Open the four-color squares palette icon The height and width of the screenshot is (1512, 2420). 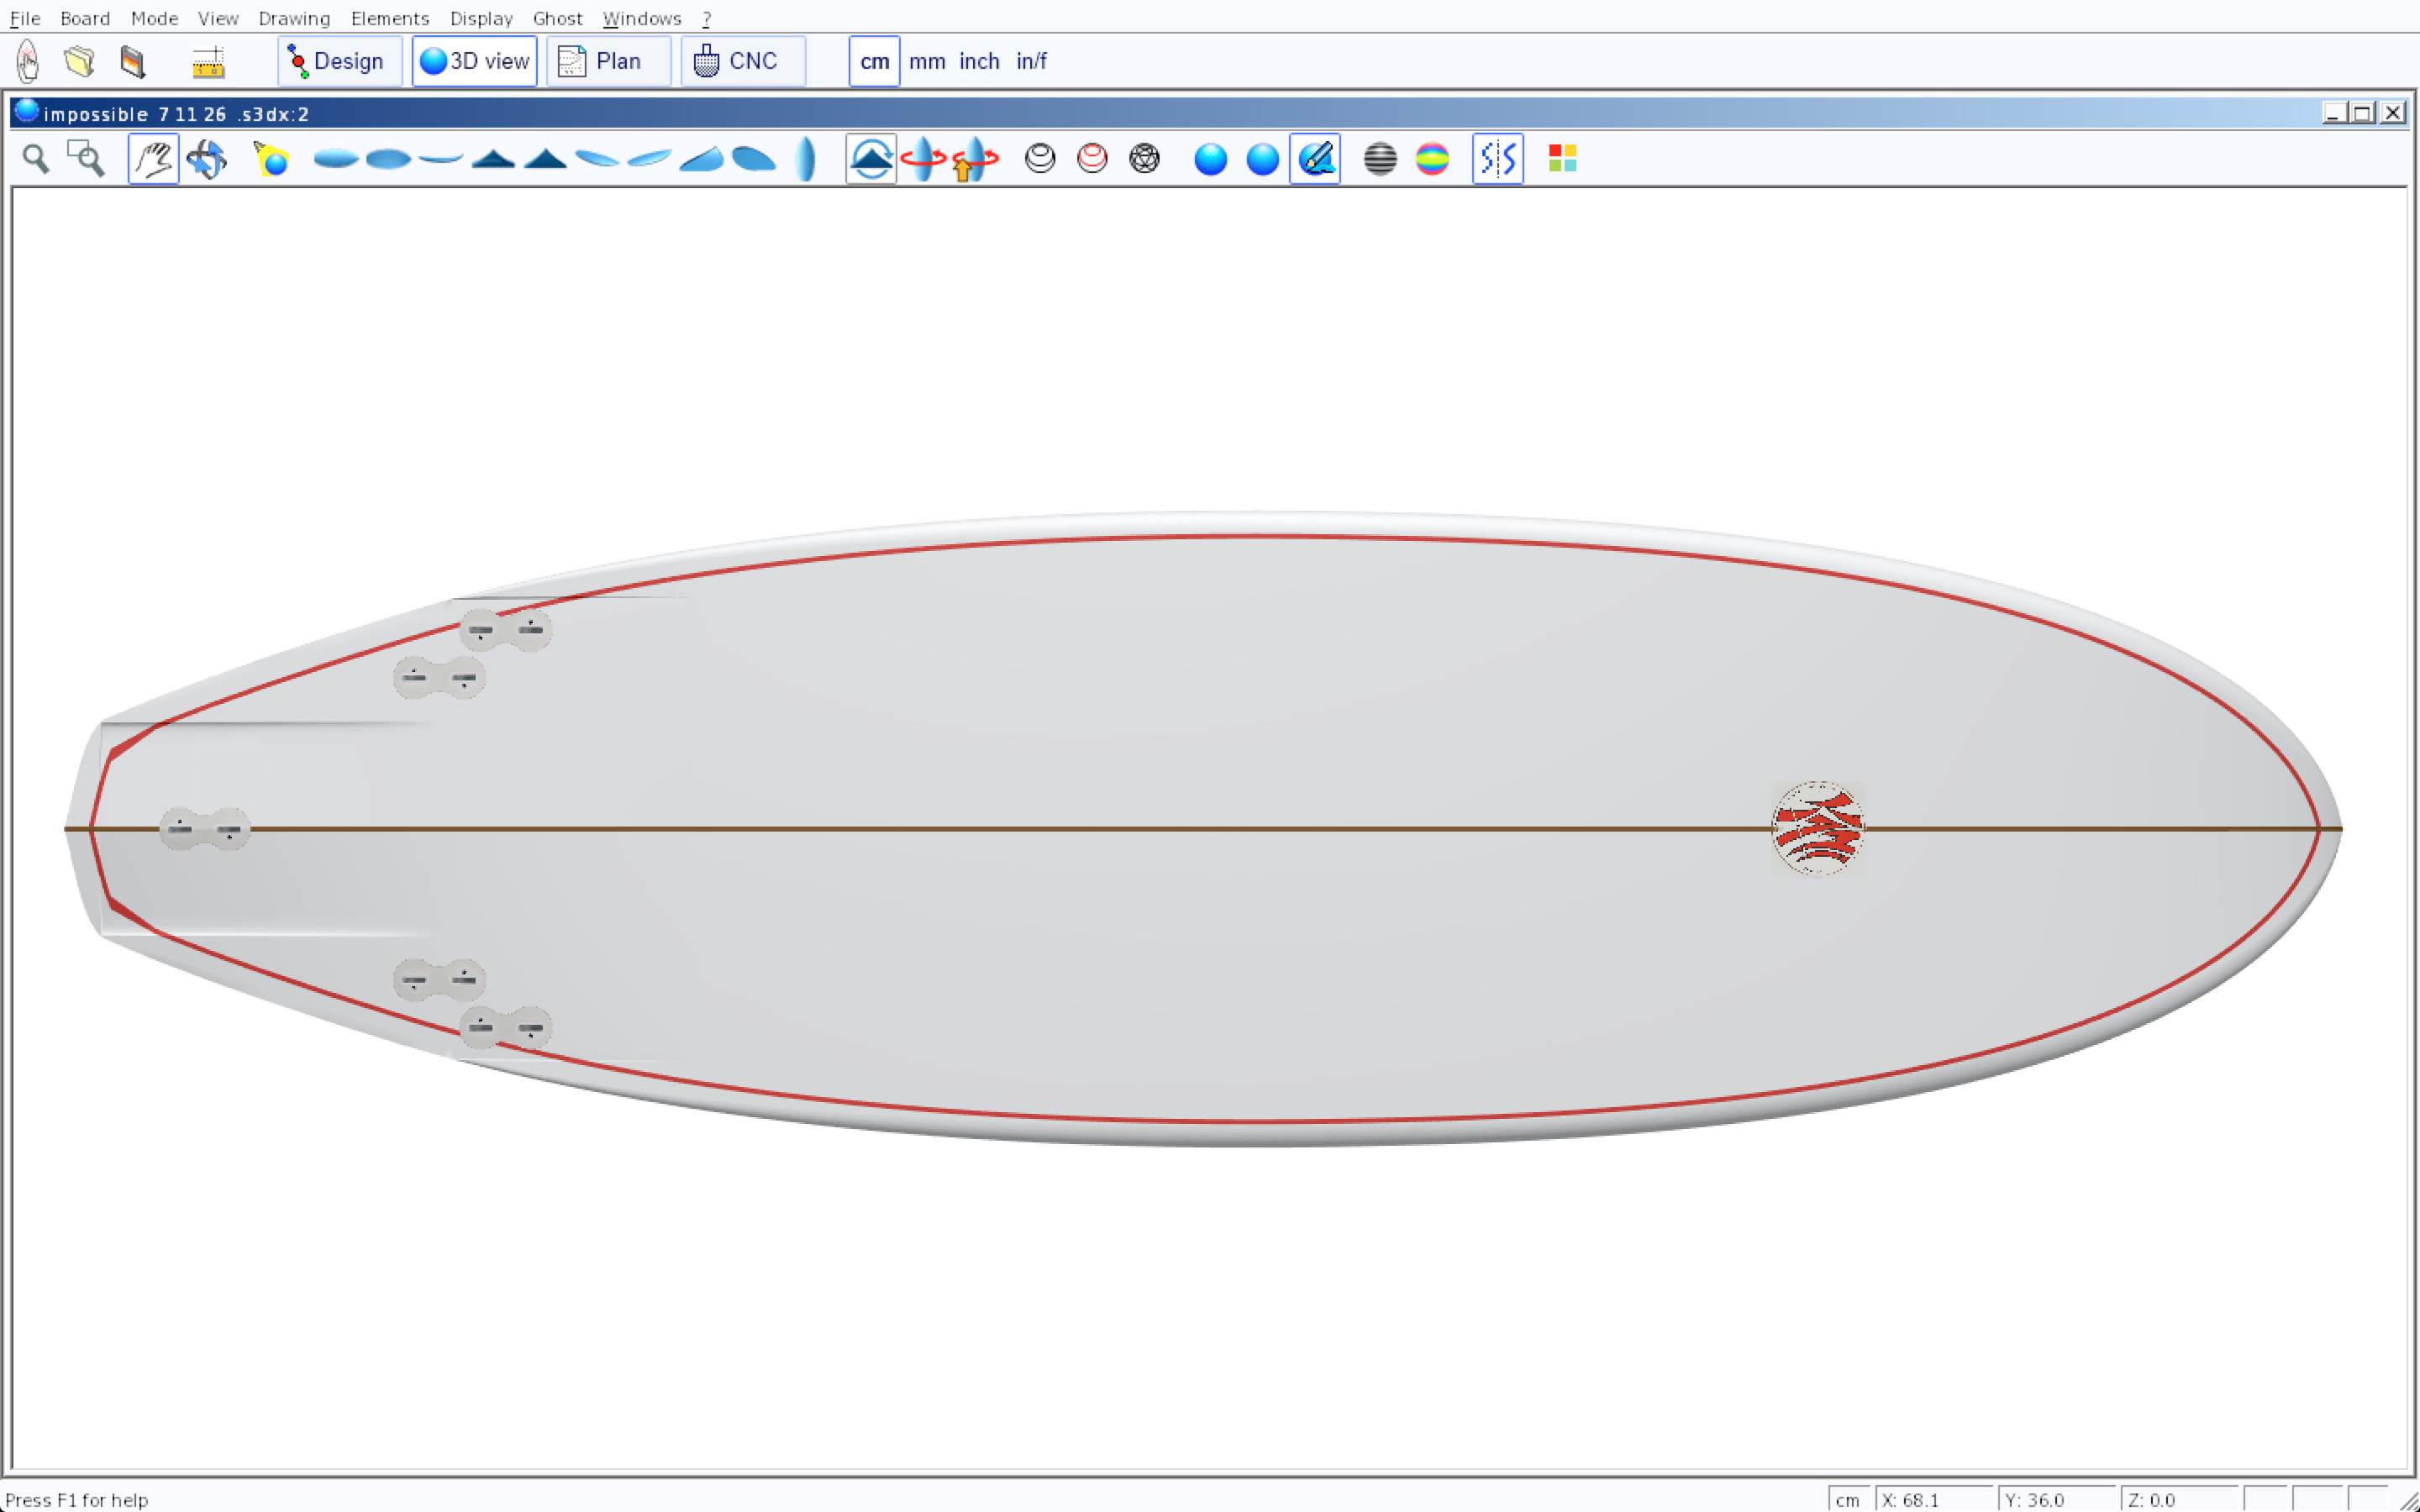coord(1562,159)
